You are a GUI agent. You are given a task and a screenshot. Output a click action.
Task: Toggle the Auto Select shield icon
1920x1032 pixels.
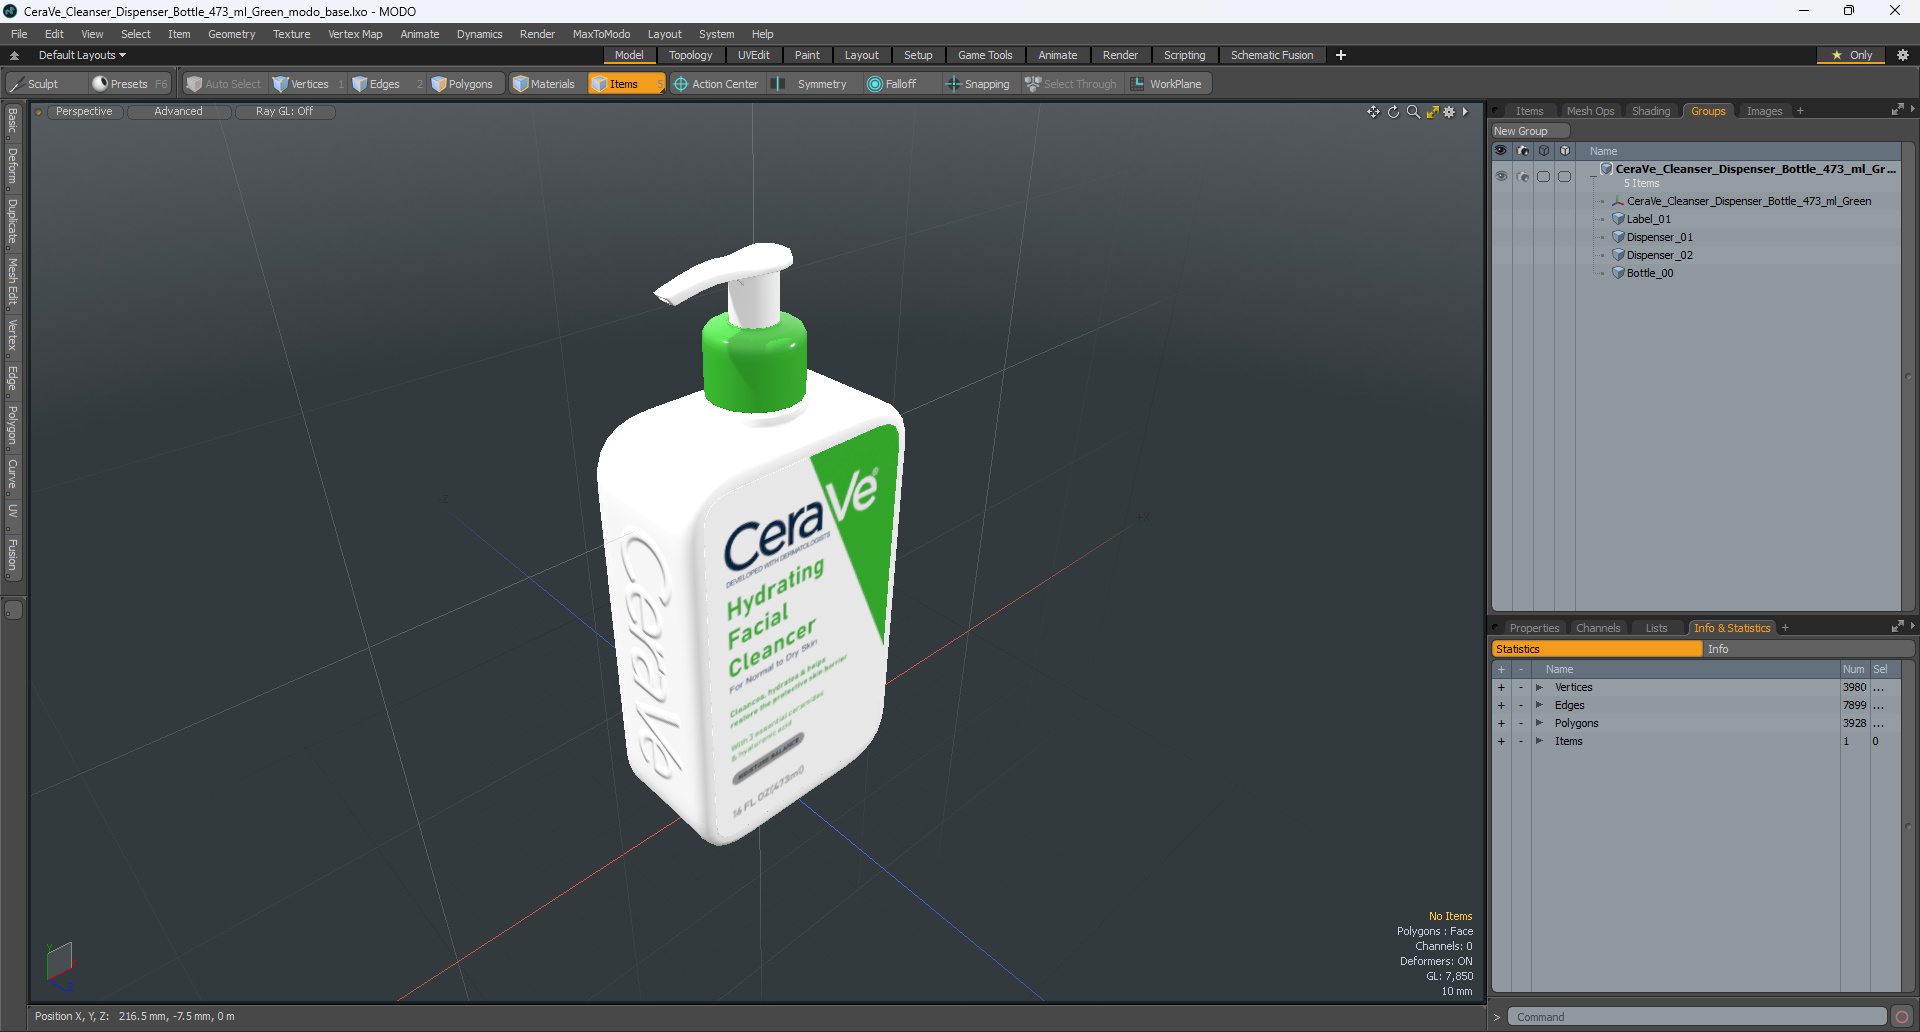click(x=194, y=84)
